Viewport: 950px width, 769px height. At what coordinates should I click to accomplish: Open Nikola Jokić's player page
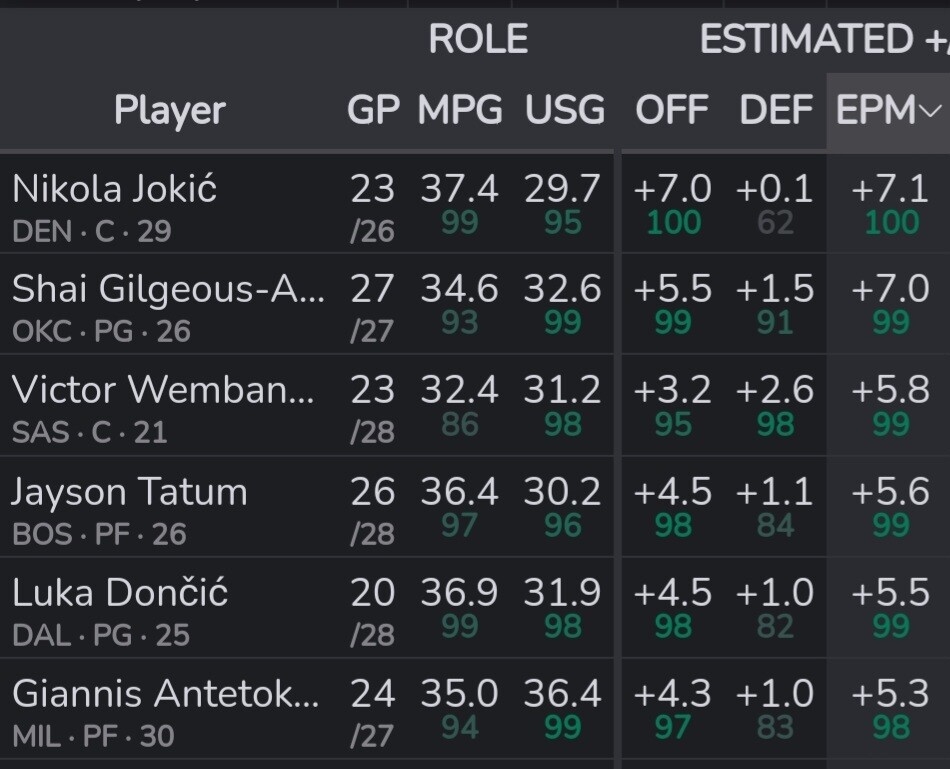[114, 188]
